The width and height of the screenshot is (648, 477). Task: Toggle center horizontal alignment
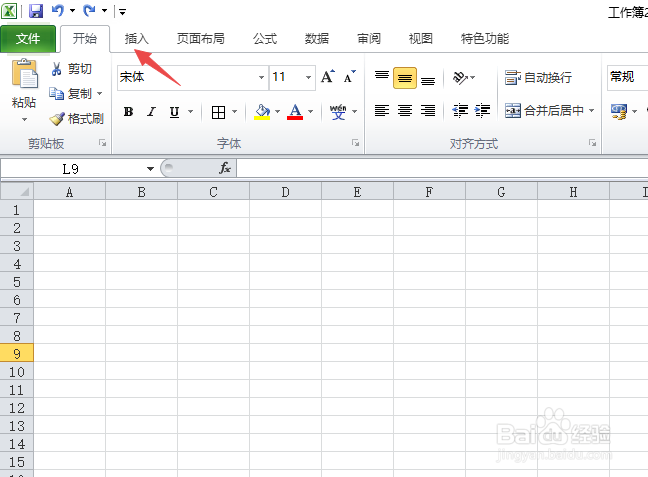[405, 110]
